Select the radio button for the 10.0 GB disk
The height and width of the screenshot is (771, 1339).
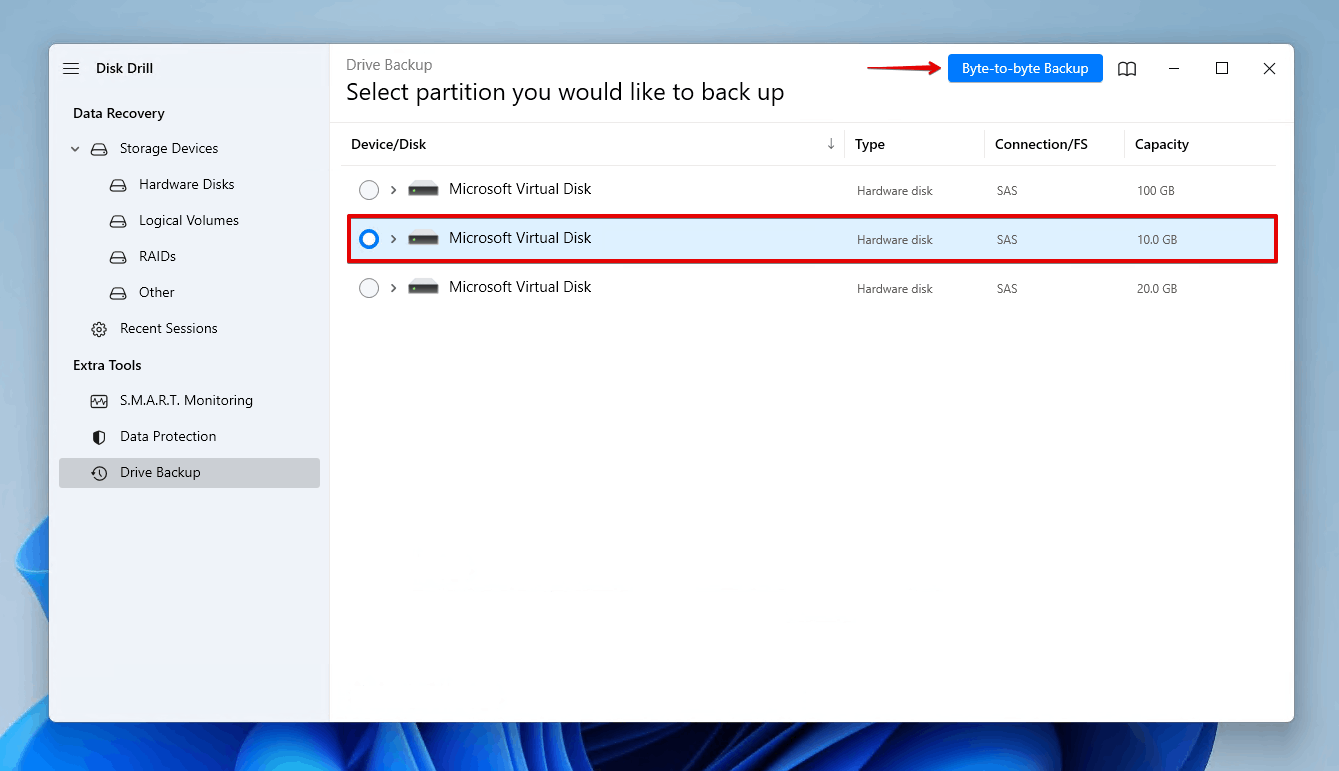coord(369,239)
